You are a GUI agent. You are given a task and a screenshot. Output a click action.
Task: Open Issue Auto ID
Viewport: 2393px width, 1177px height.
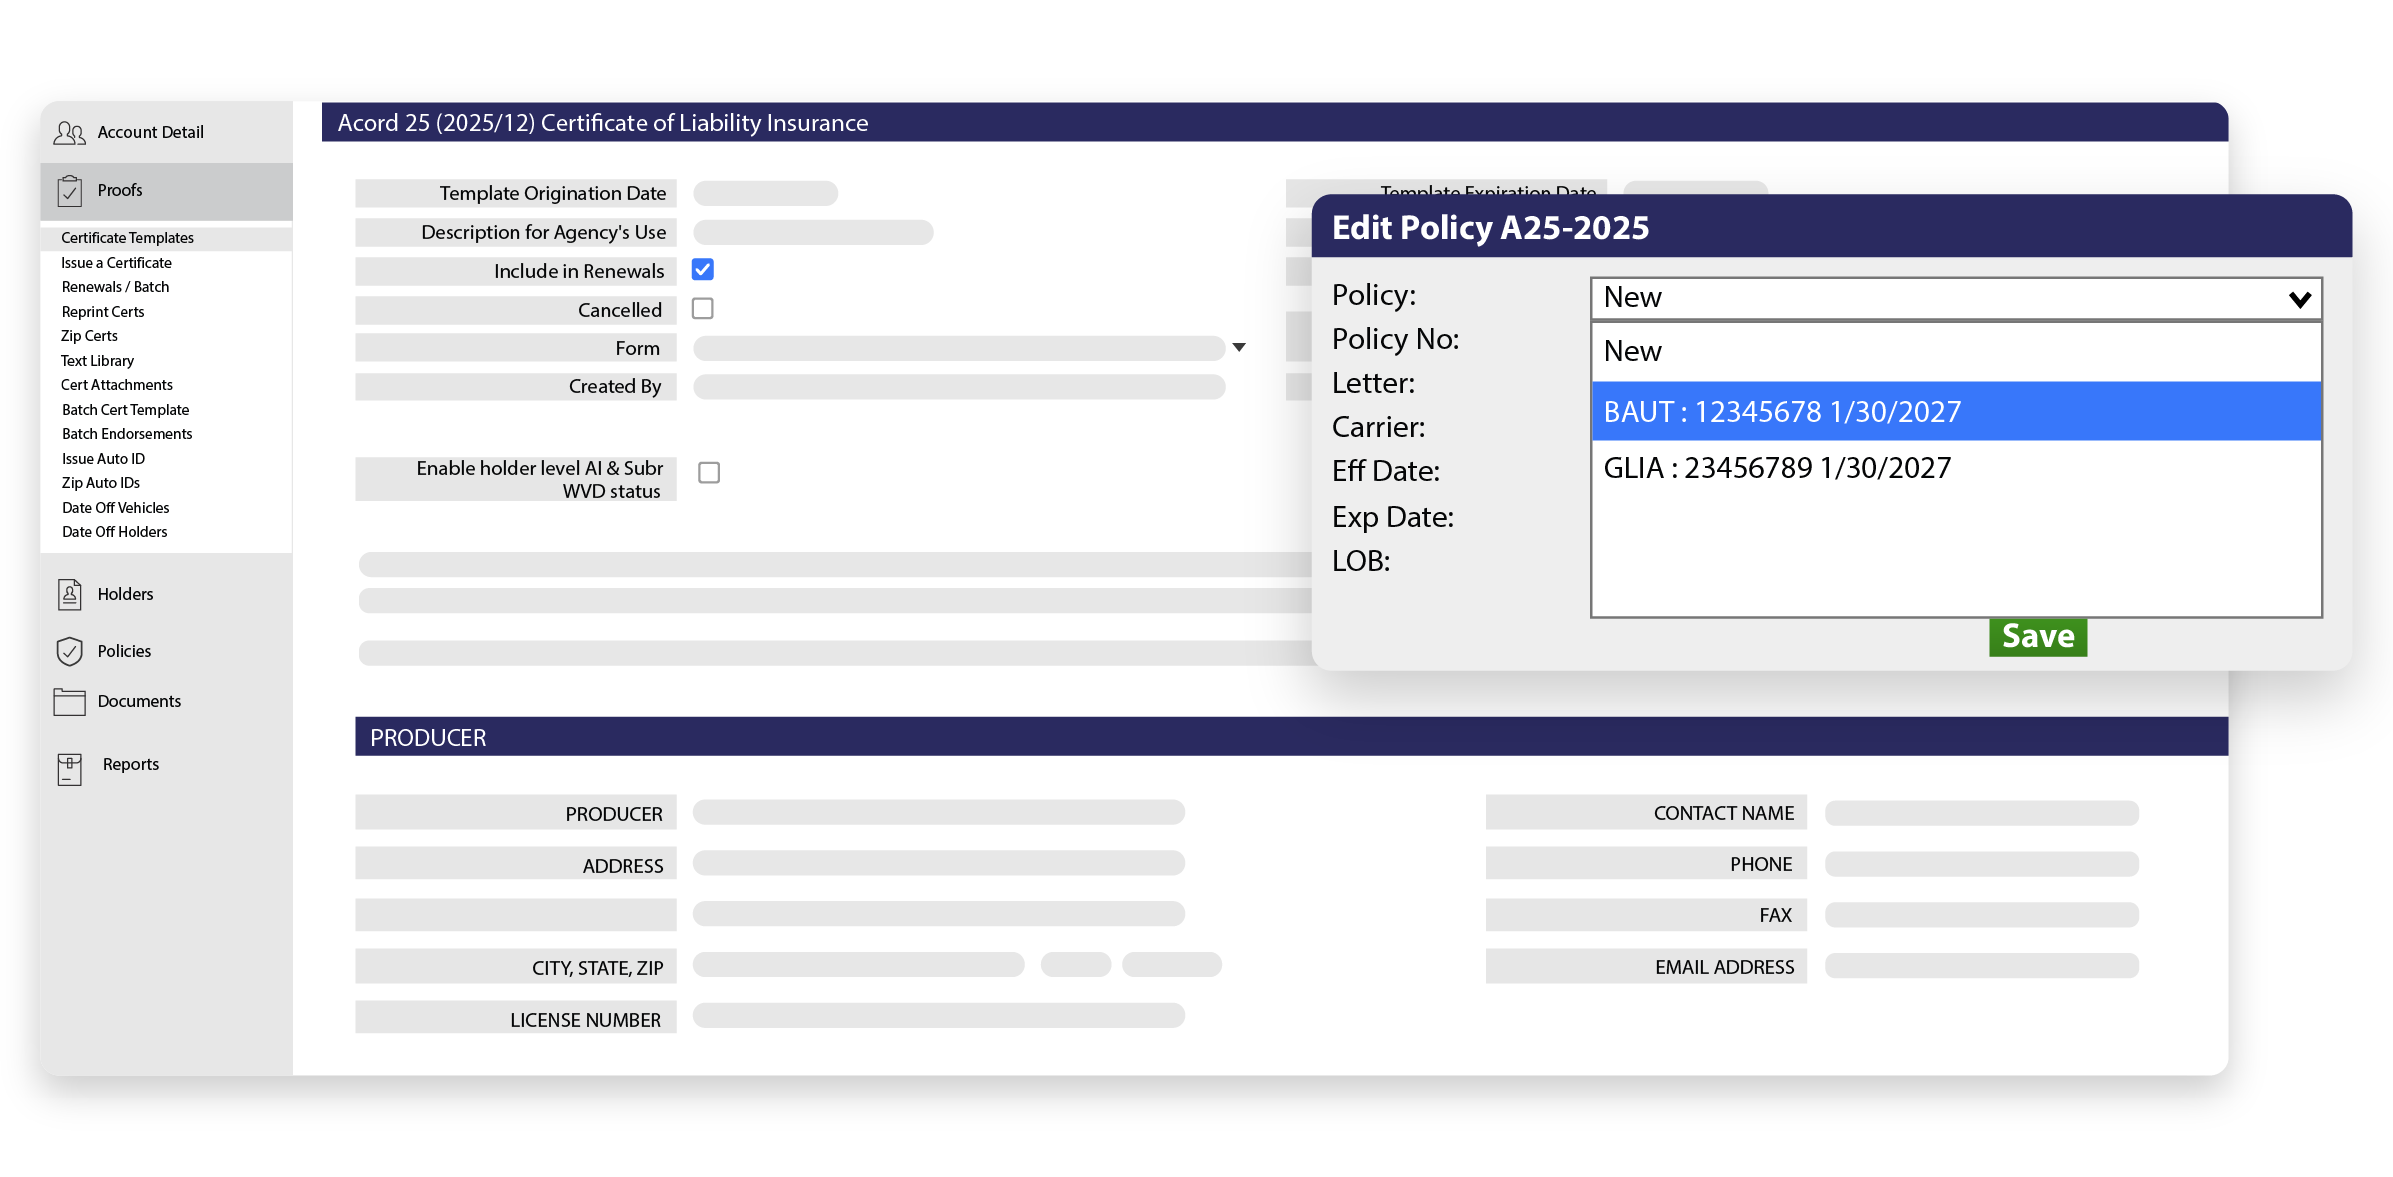coord(103,459)
